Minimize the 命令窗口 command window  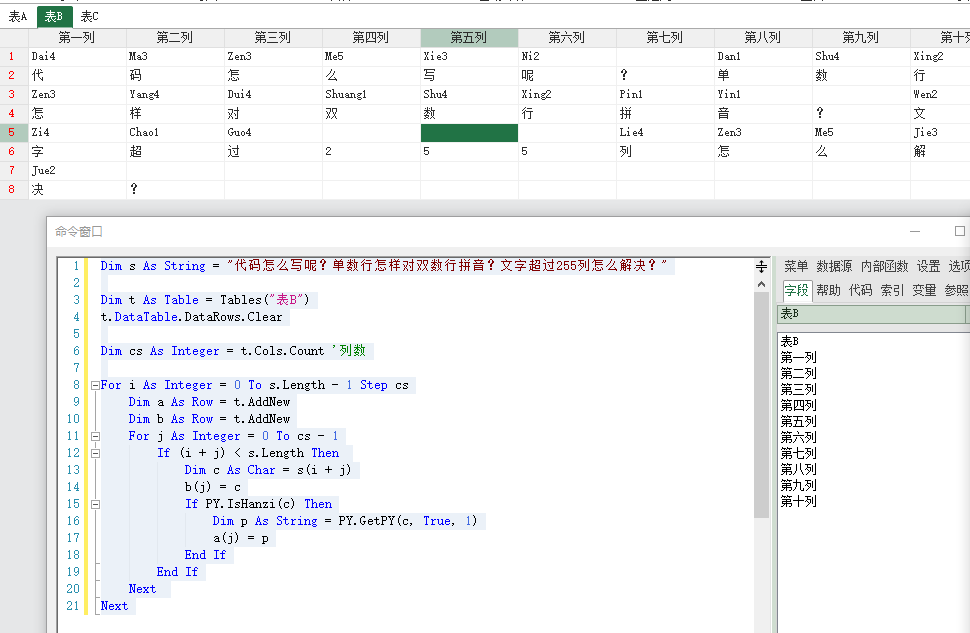click(915, 231)
